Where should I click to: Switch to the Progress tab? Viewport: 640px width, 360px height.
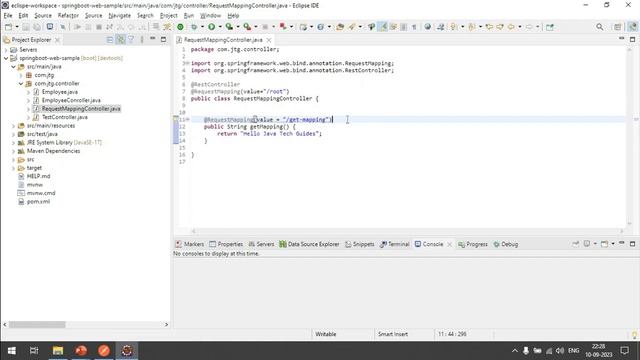[473, 244]
